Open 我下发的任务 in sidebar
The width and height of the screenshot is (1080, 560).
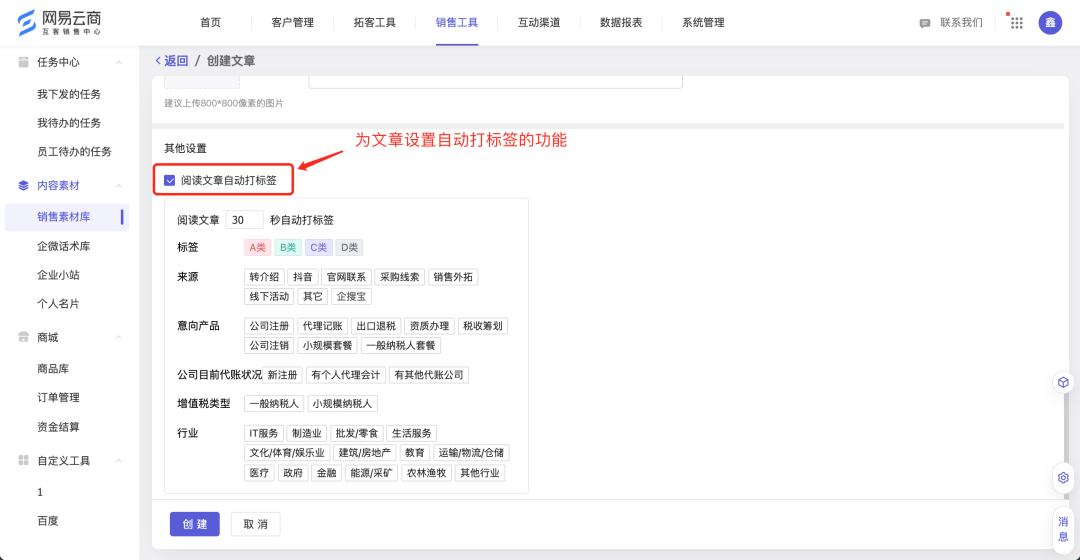pos(69,94)
